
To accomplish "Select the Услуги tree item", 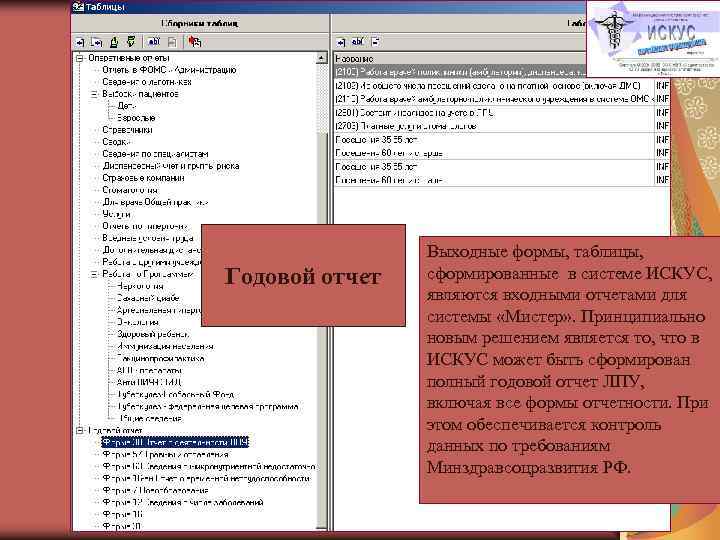I will click(x=116, y=214).
